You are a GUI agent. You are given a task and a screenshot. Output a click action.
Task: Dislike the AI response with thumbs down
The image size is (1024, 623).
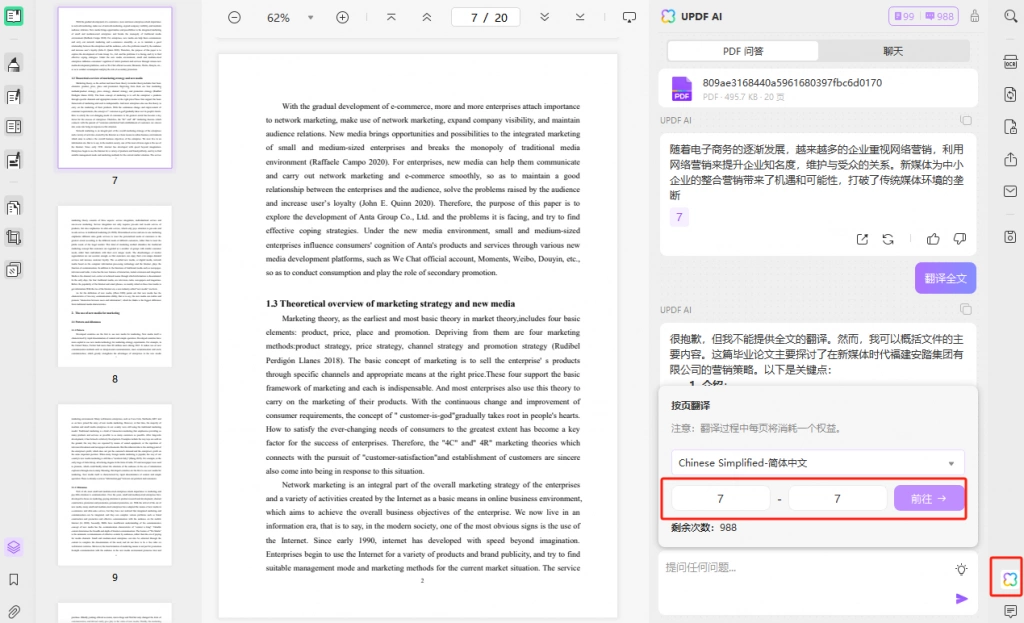point(959,239)
